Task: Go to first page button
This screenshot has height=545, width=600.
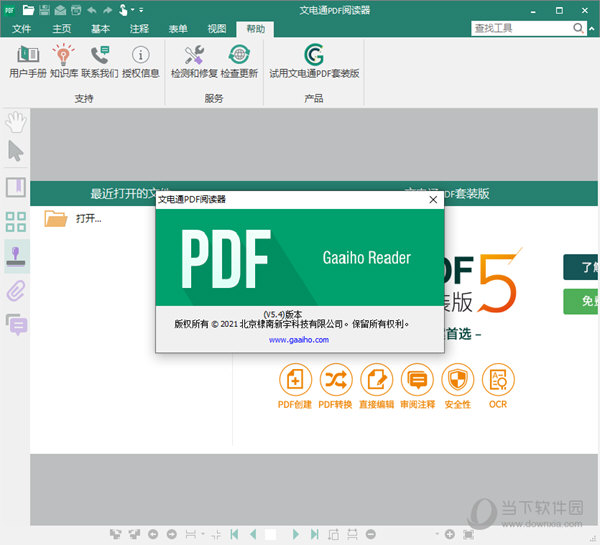Action: pos(235,534)
